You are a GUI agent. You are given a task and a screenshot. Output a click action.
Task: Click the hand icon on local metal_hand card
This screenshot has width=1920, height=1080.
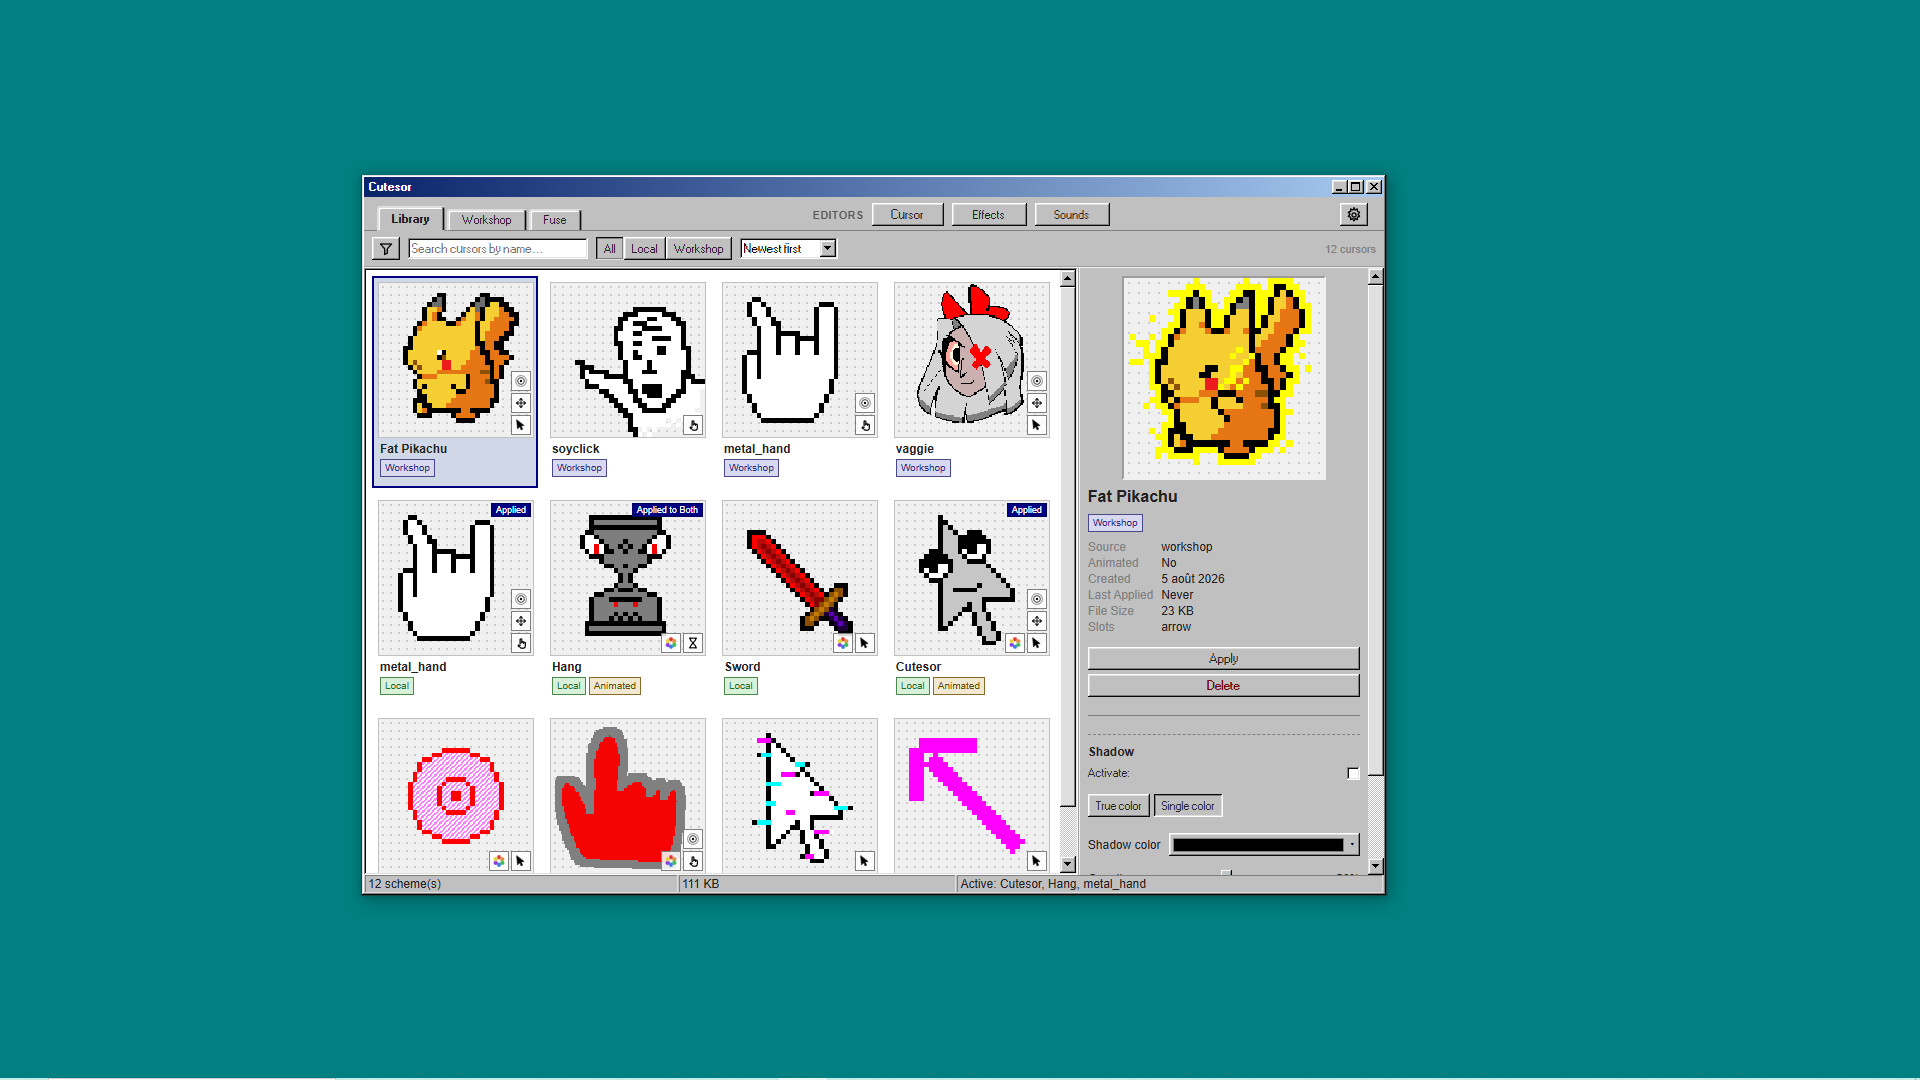pos(521,643)
